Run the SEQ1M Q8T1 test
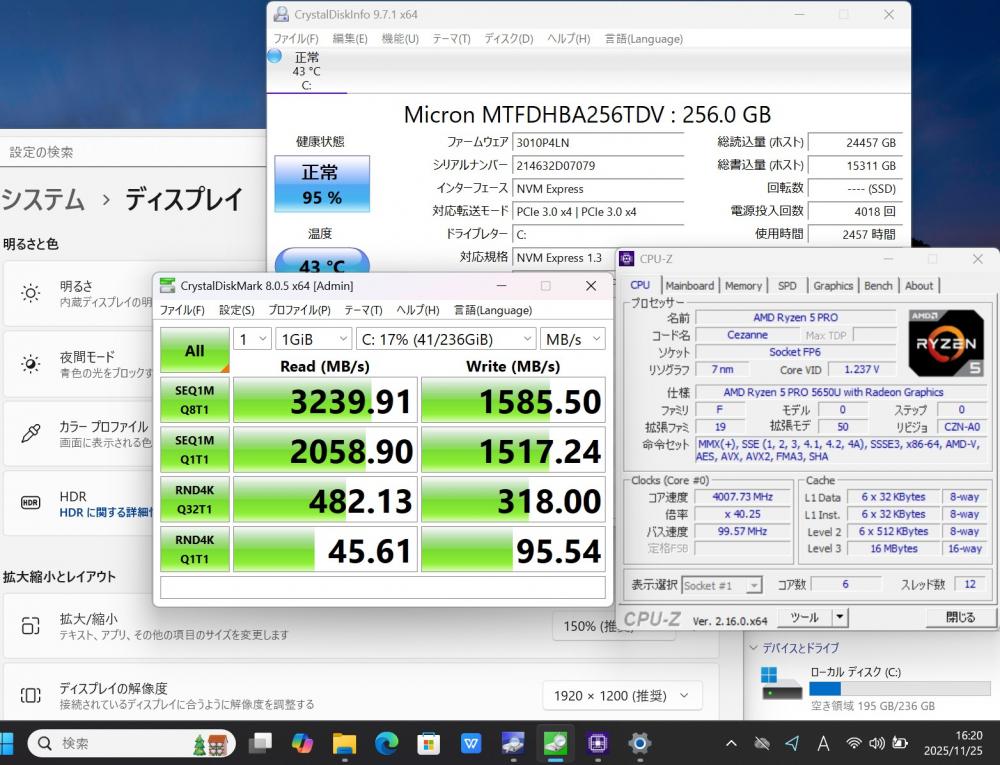Viewport: 1000px width, 765px height. tap(194, 400)
